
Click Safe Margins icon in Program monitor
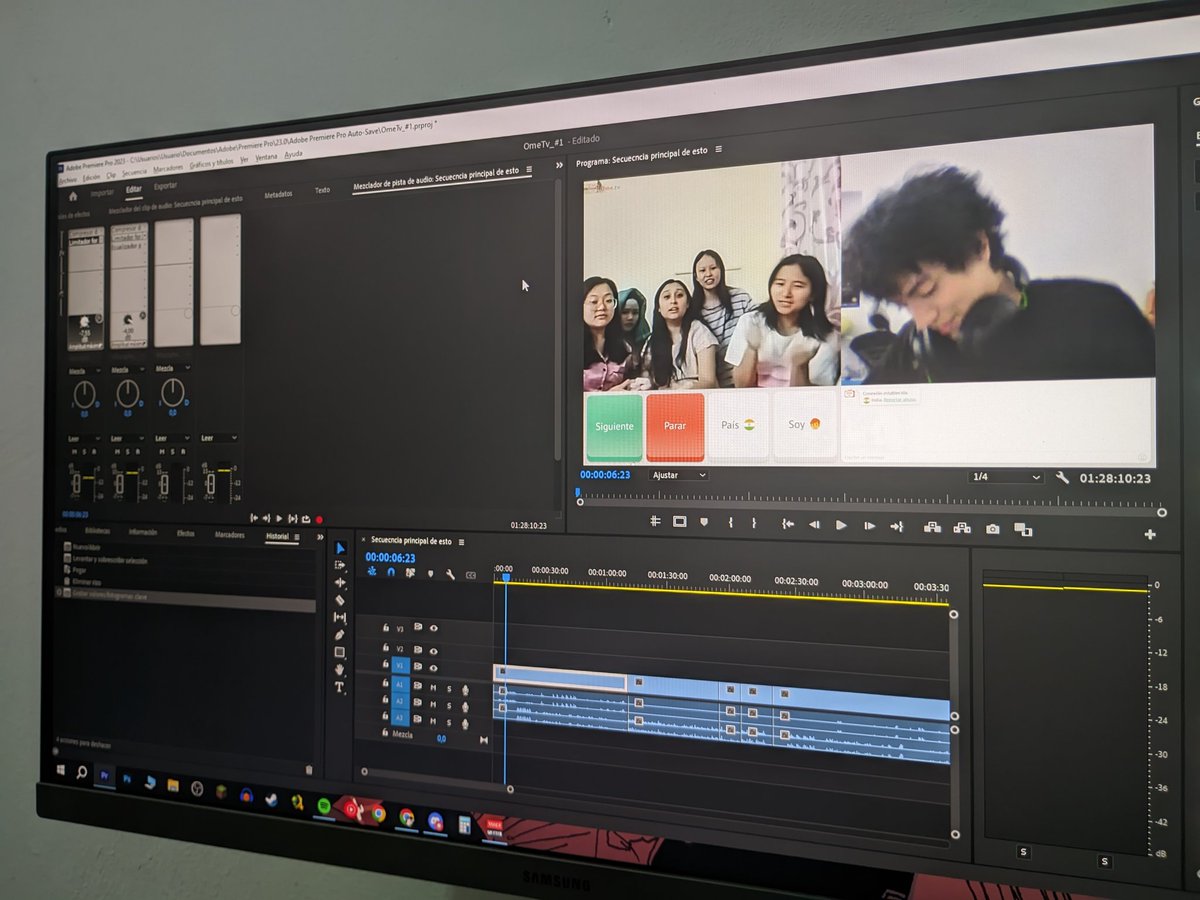680,521
